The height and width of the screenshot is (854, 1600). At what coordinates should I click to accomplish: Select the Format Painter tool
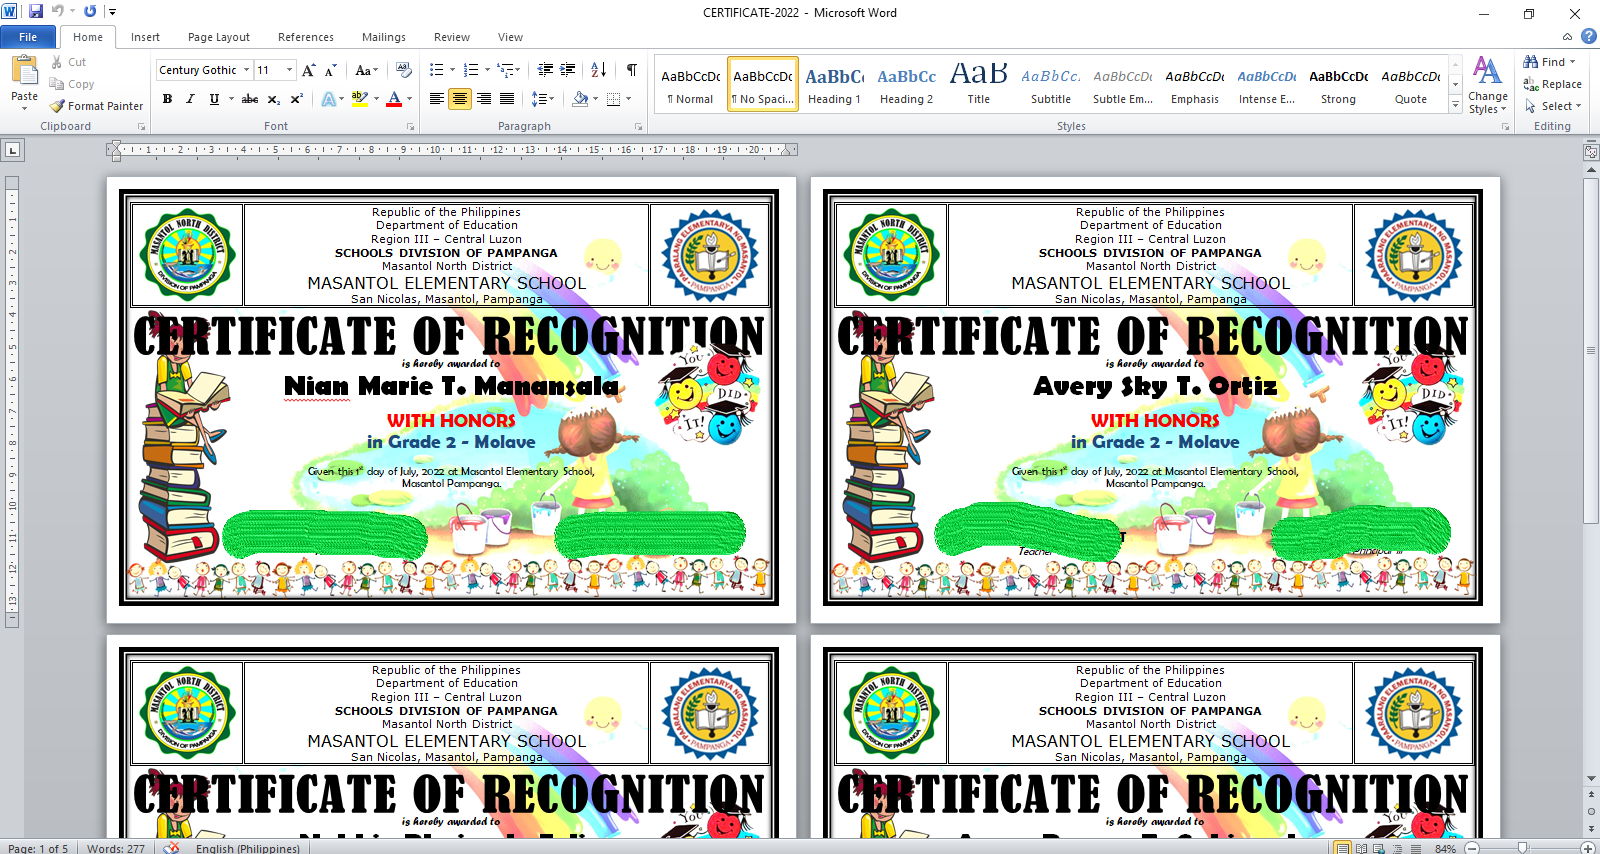96,106
